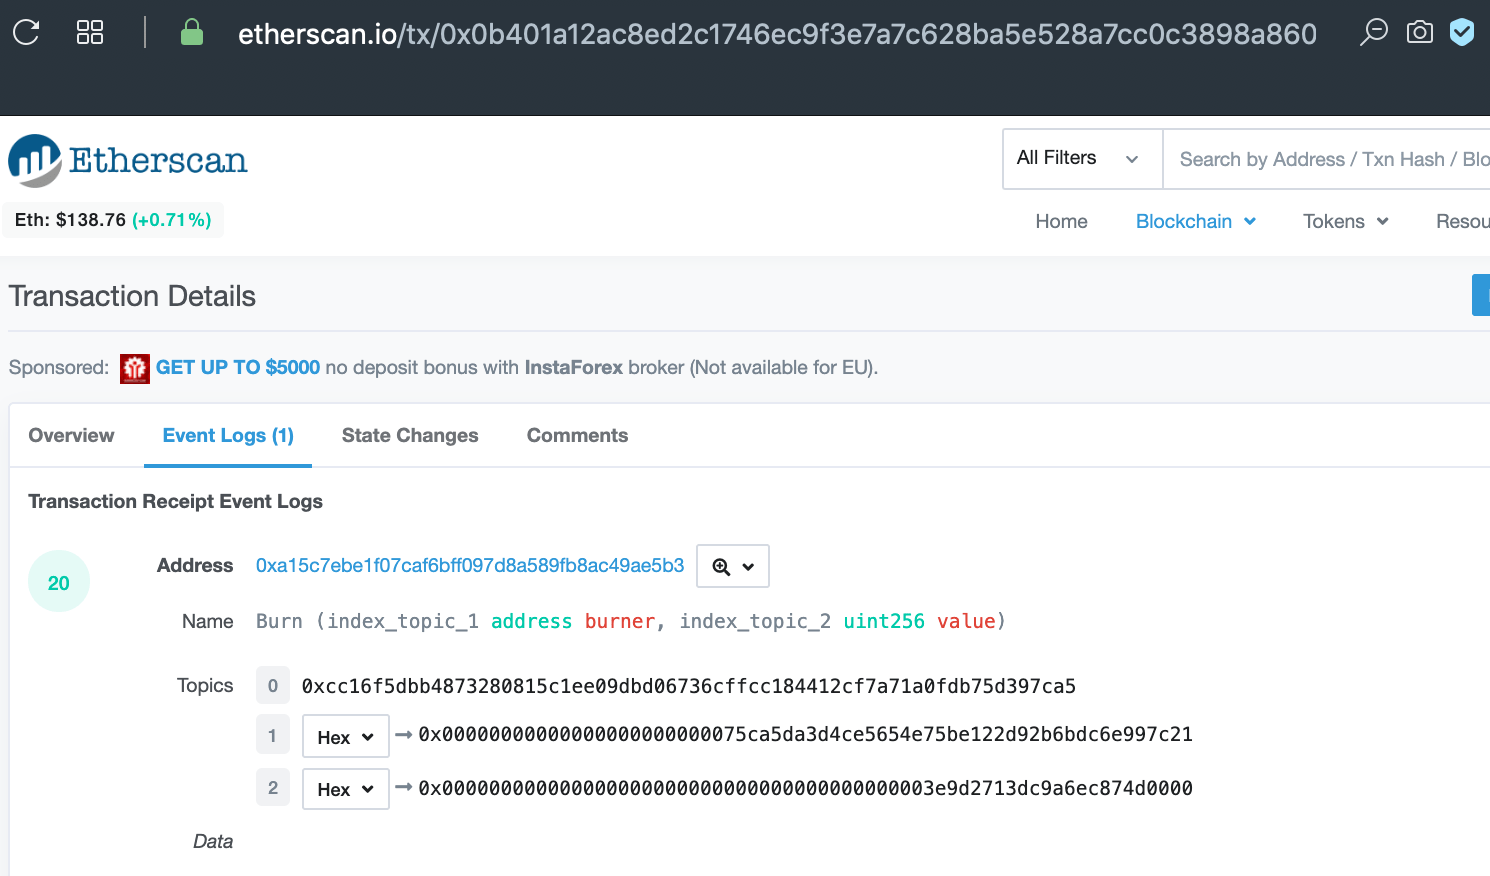Click the browser reload icon
This screenshot has height=876, width=1490.
(27, 33)
